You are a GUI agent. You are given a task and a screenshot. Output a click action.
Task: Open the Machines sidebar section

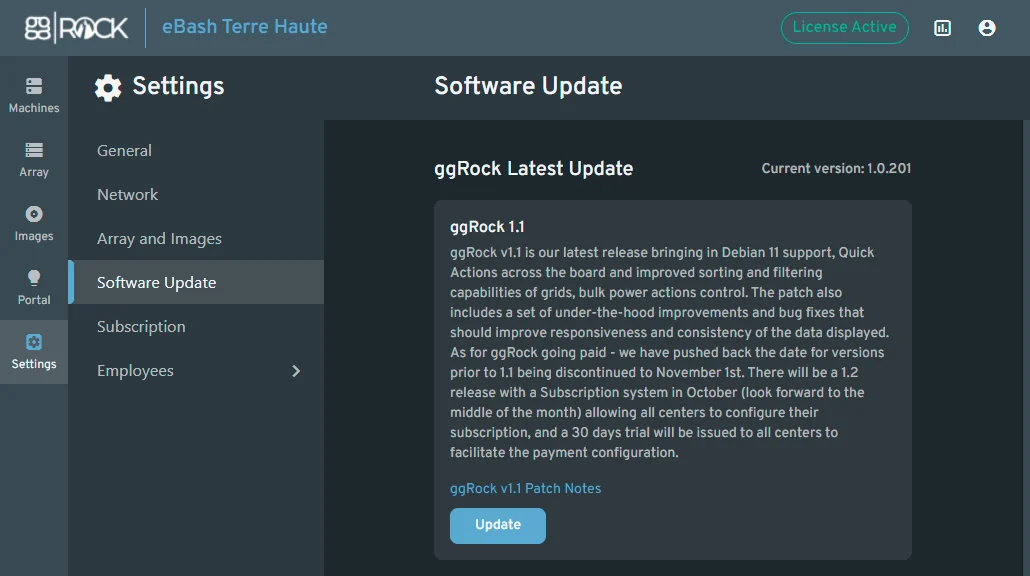[x=34, y=96]
